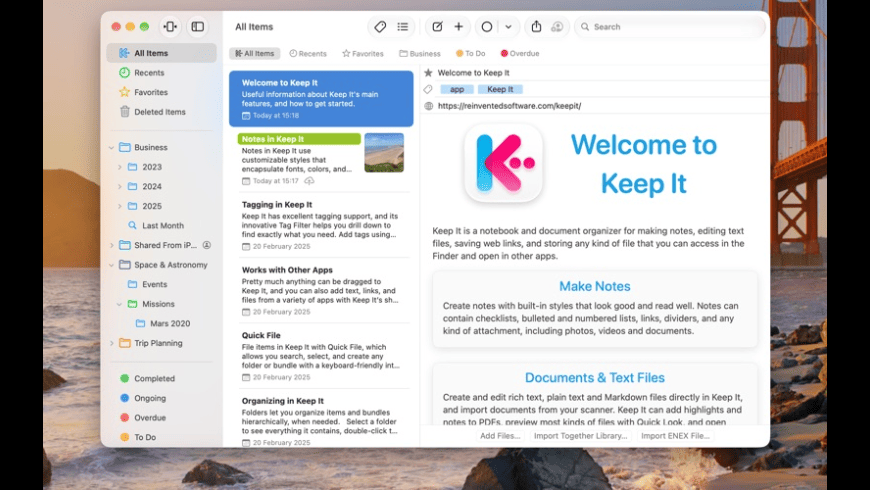870x490 pixels.
Task: Open the Tagging in Keep It item
Action: (321, 225)
